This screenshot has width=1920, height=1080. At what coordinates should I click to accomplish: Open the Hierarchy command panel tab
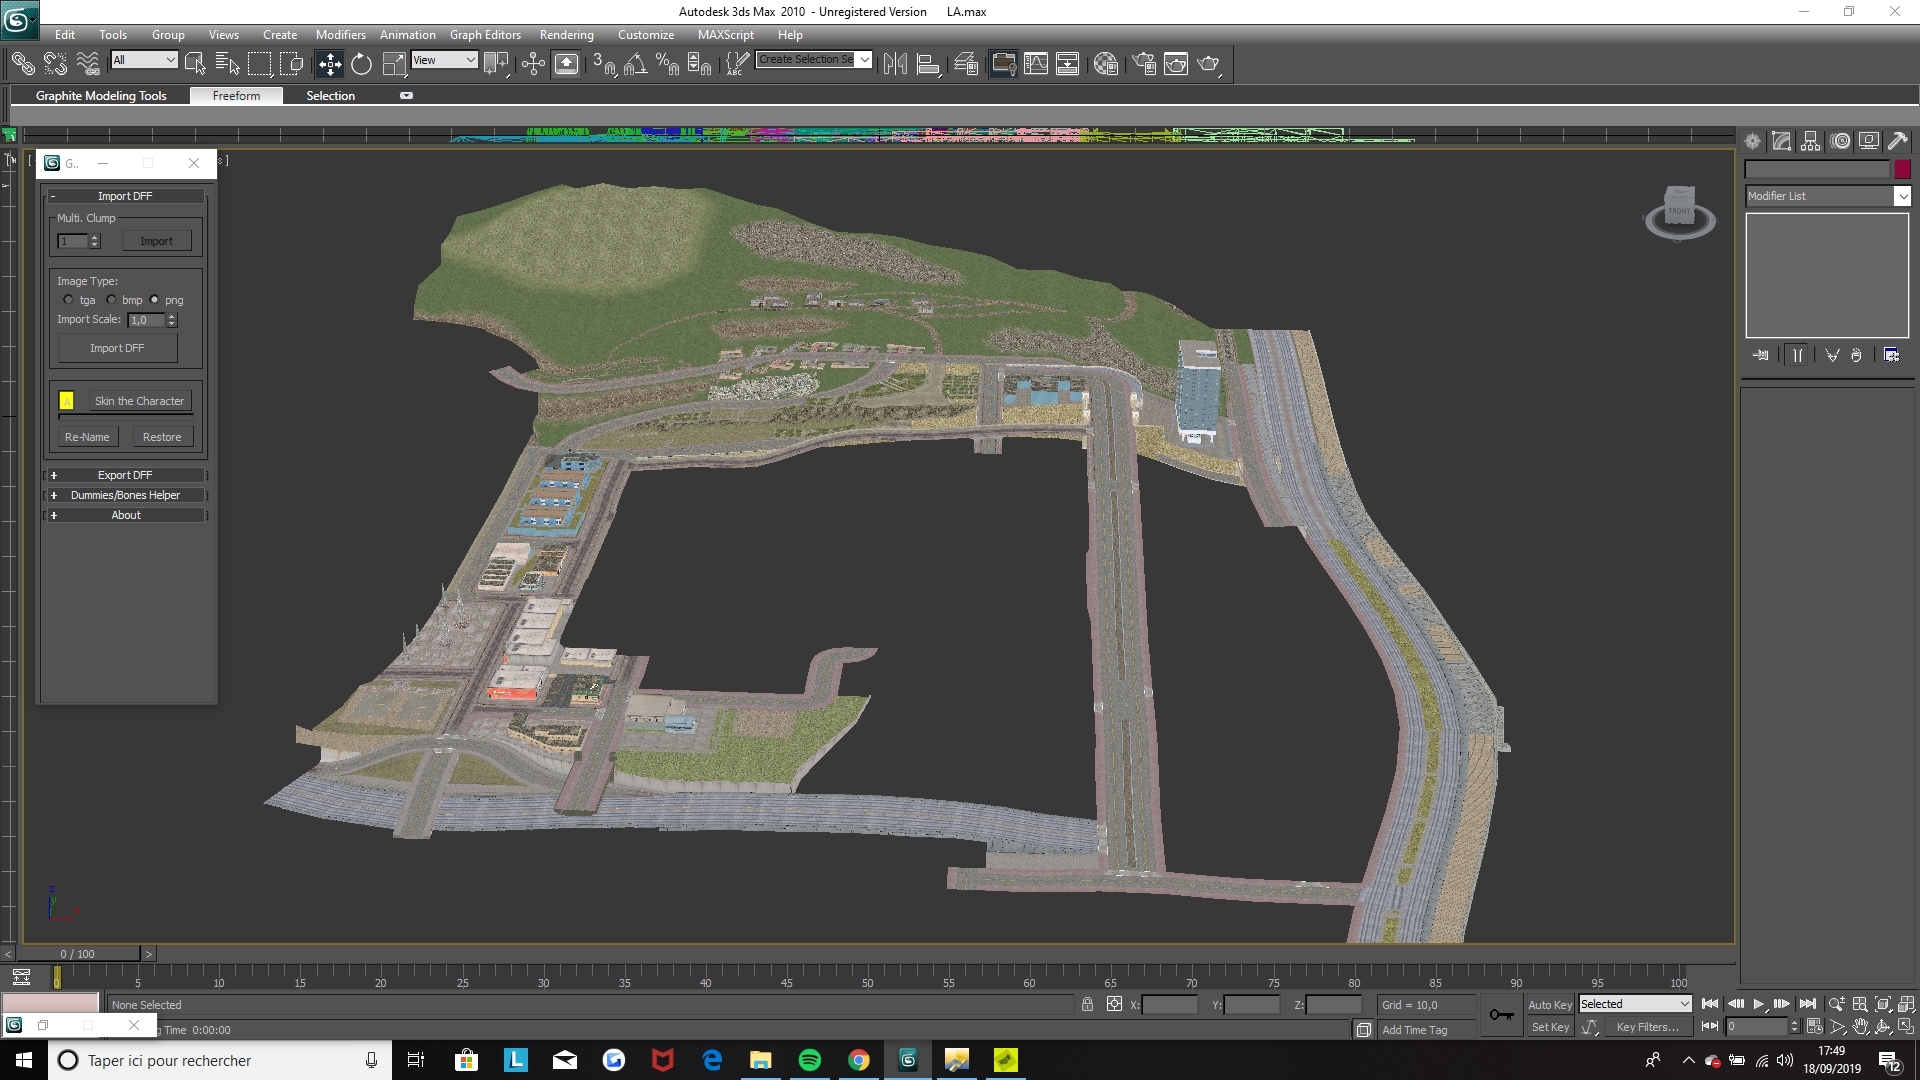[x=1810, y=141]
